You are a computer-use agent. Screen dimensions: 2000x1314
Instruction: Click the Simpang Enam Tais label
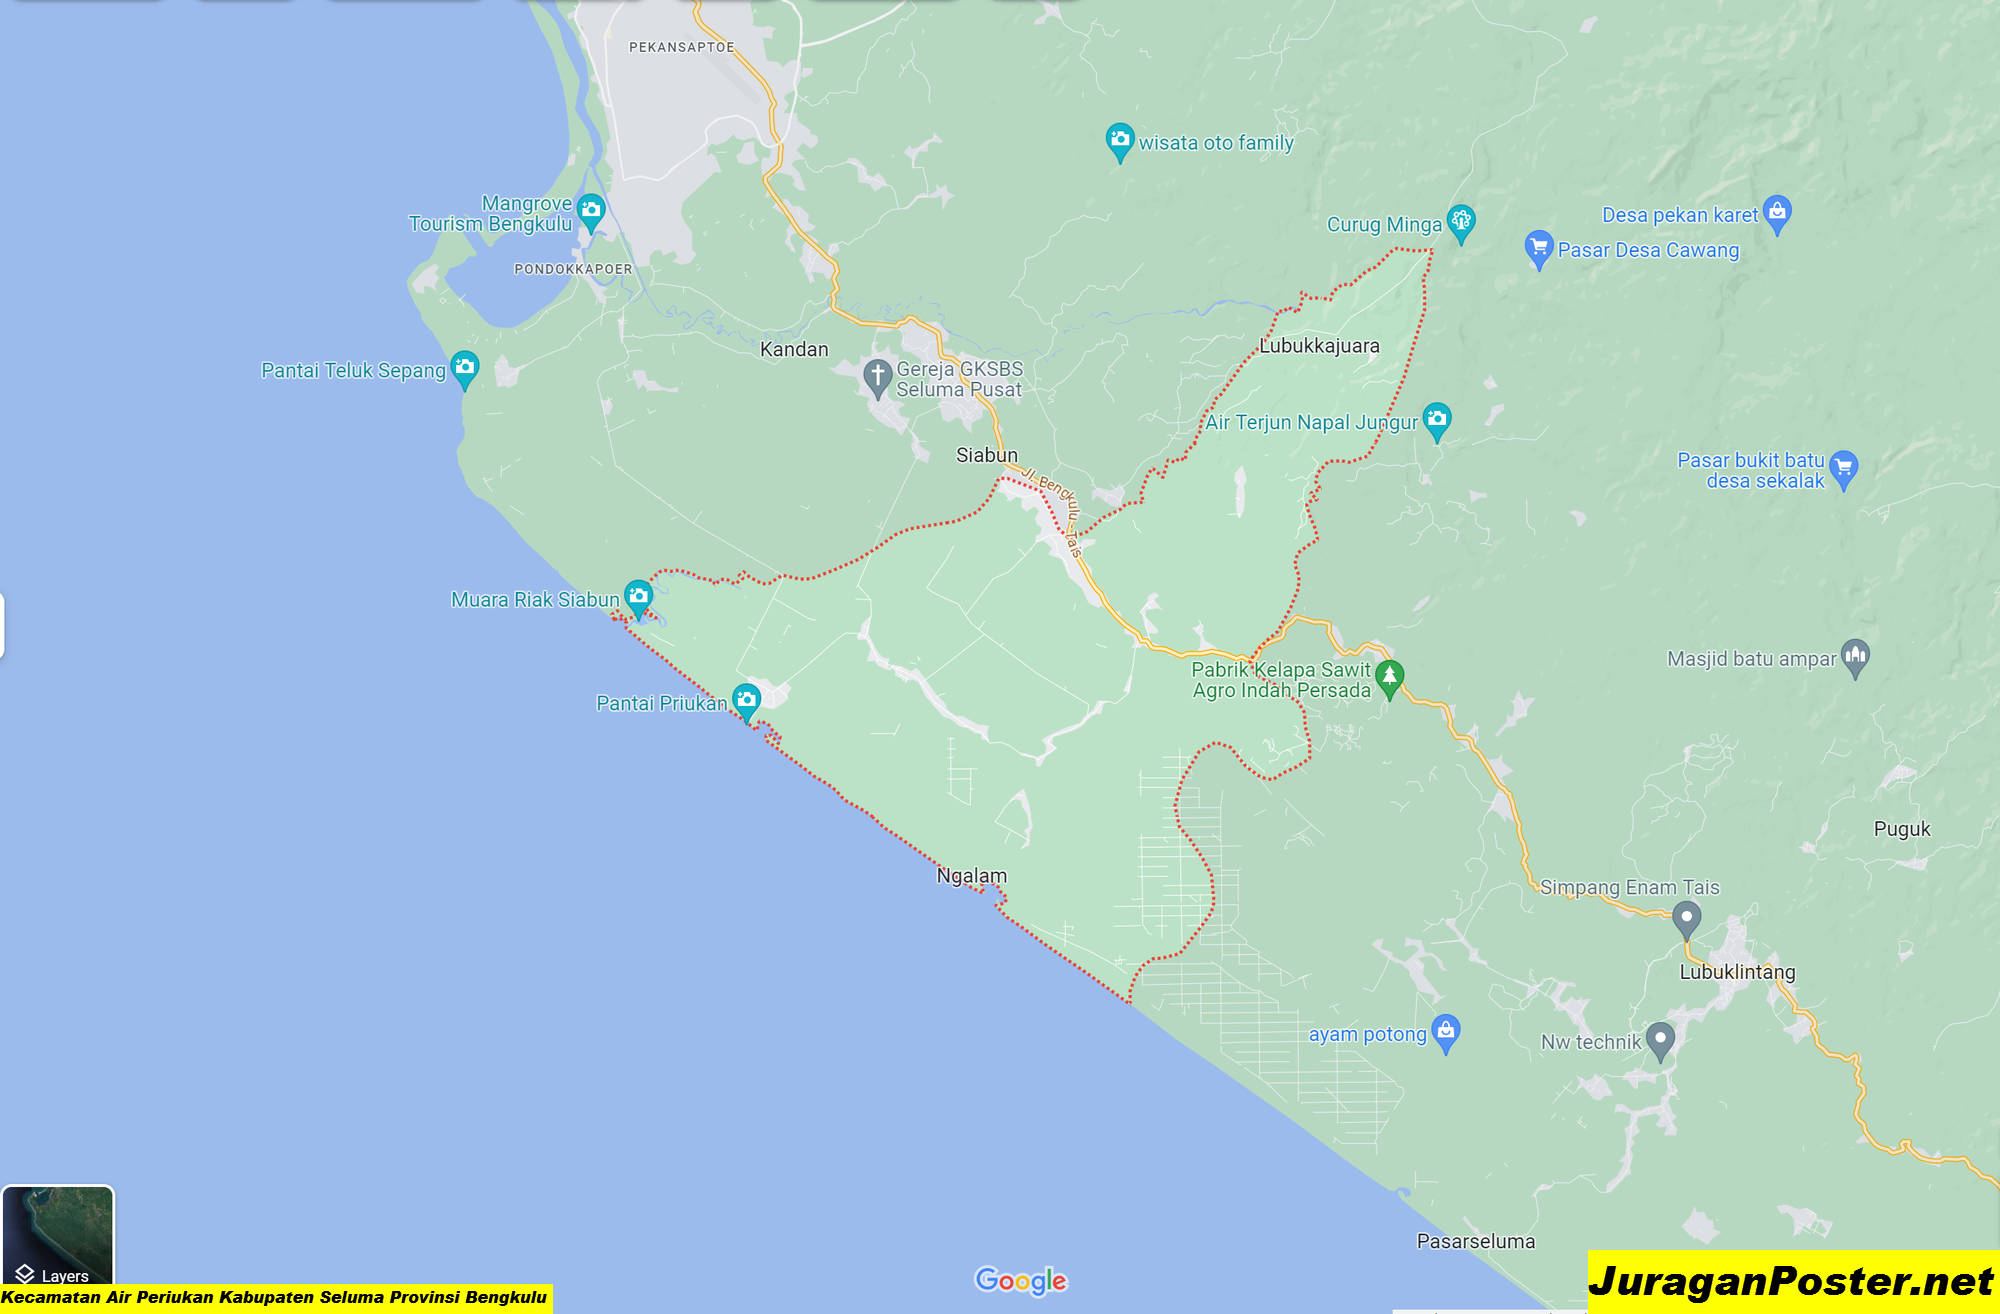(1630, 887)
